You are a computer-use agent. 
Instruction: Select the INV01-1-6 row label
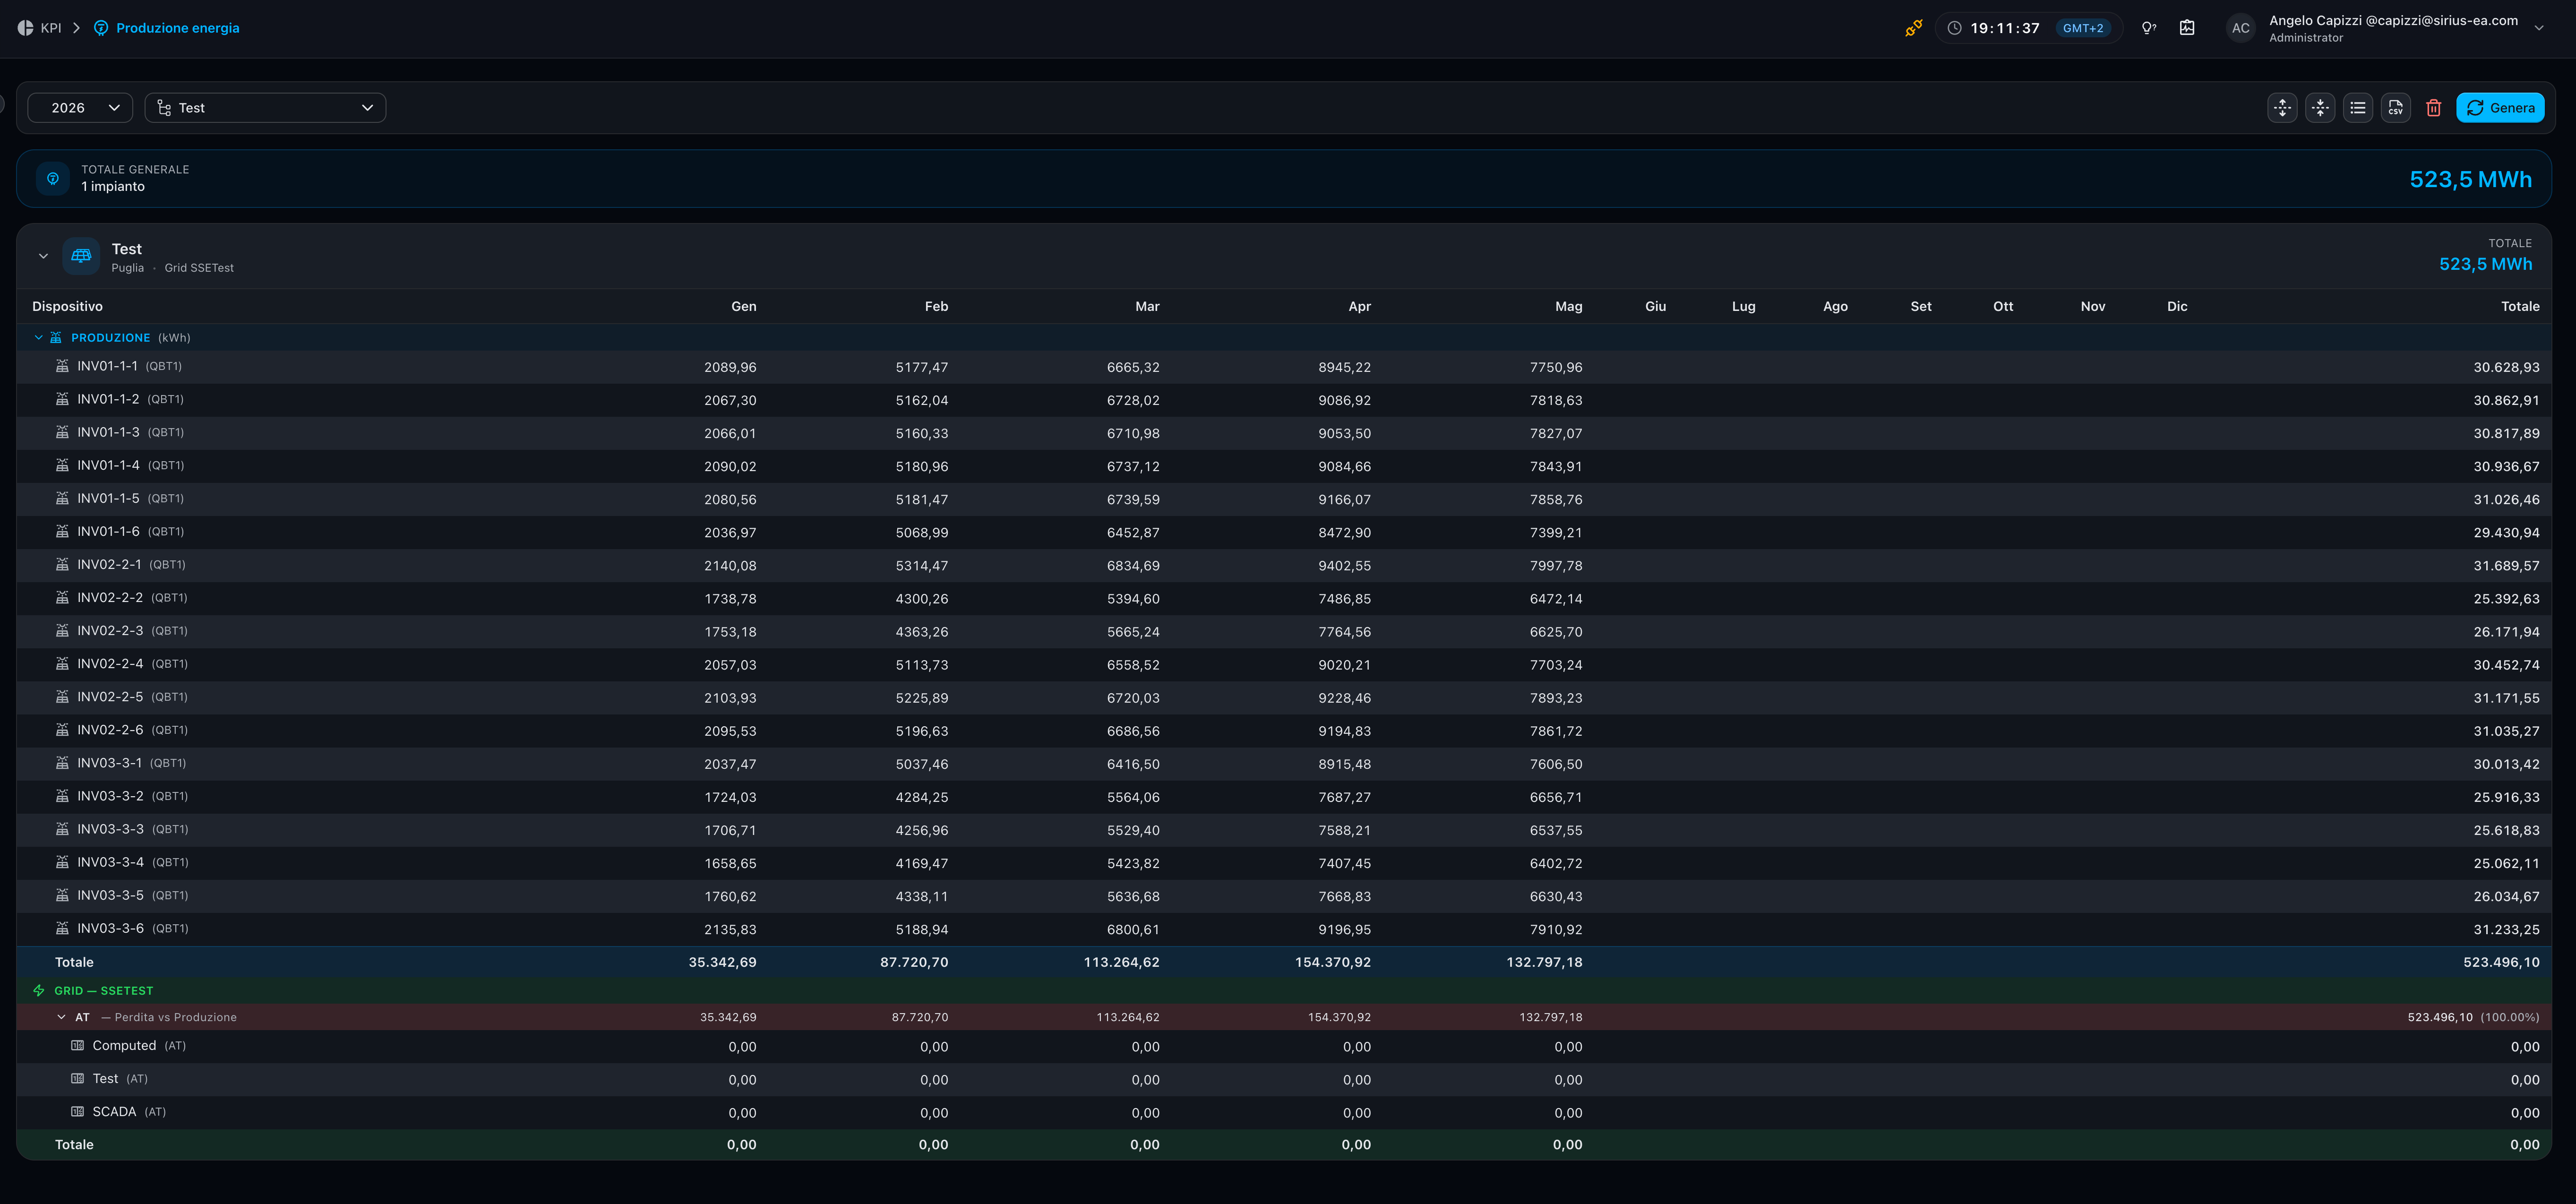108,531
